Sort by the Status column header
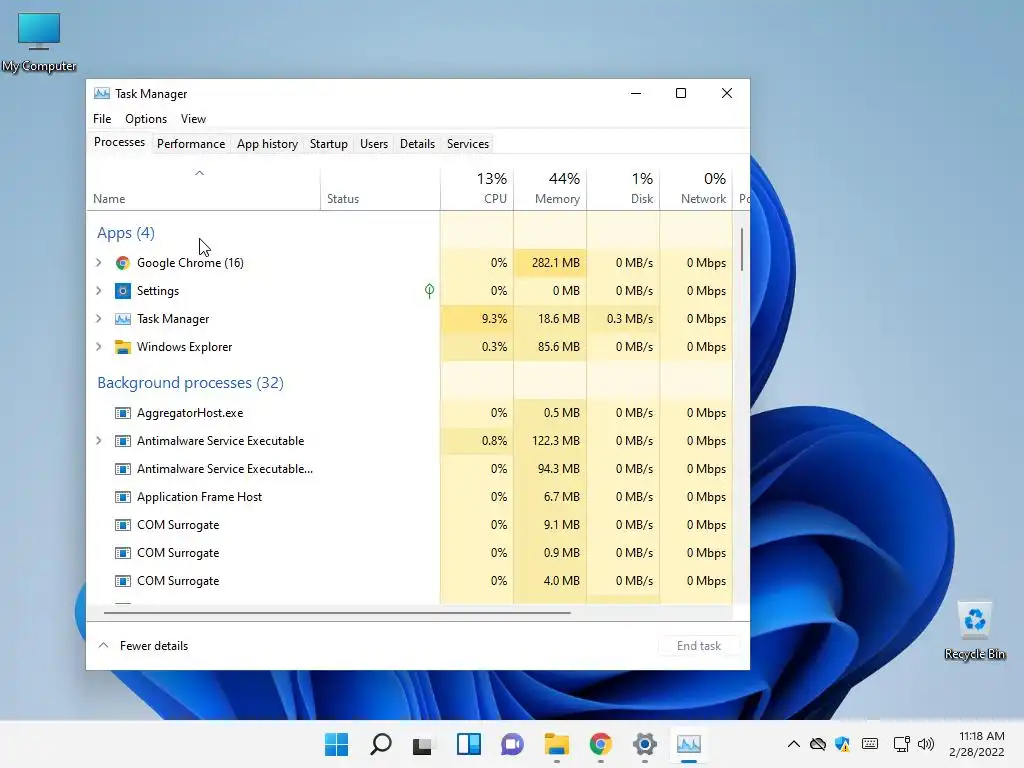This screenshot has height=768, width=1024. click(x=380, y=188)
